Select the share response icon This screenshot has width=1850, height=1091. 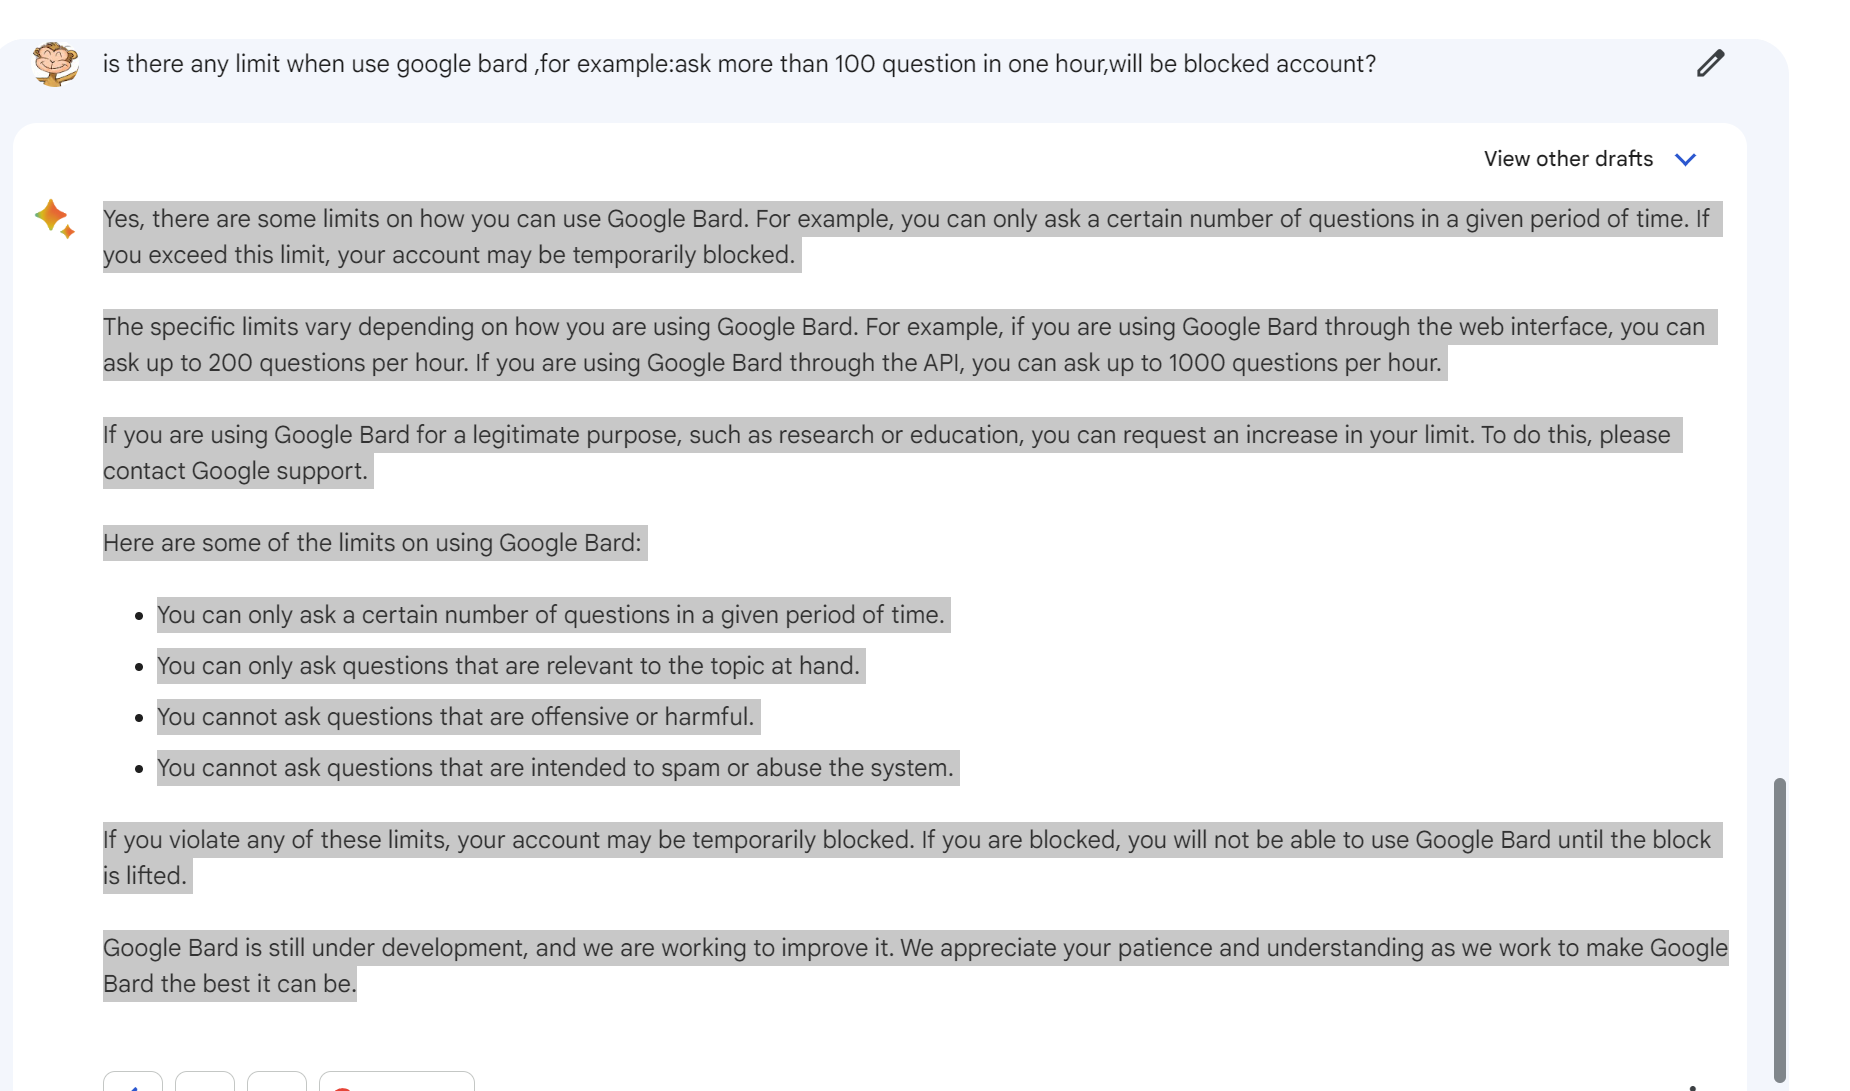(x=277, y=1085)
